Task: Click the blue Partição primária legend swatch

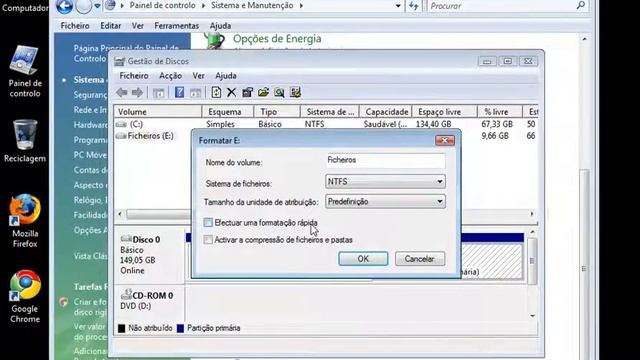Action: [180, 328]
